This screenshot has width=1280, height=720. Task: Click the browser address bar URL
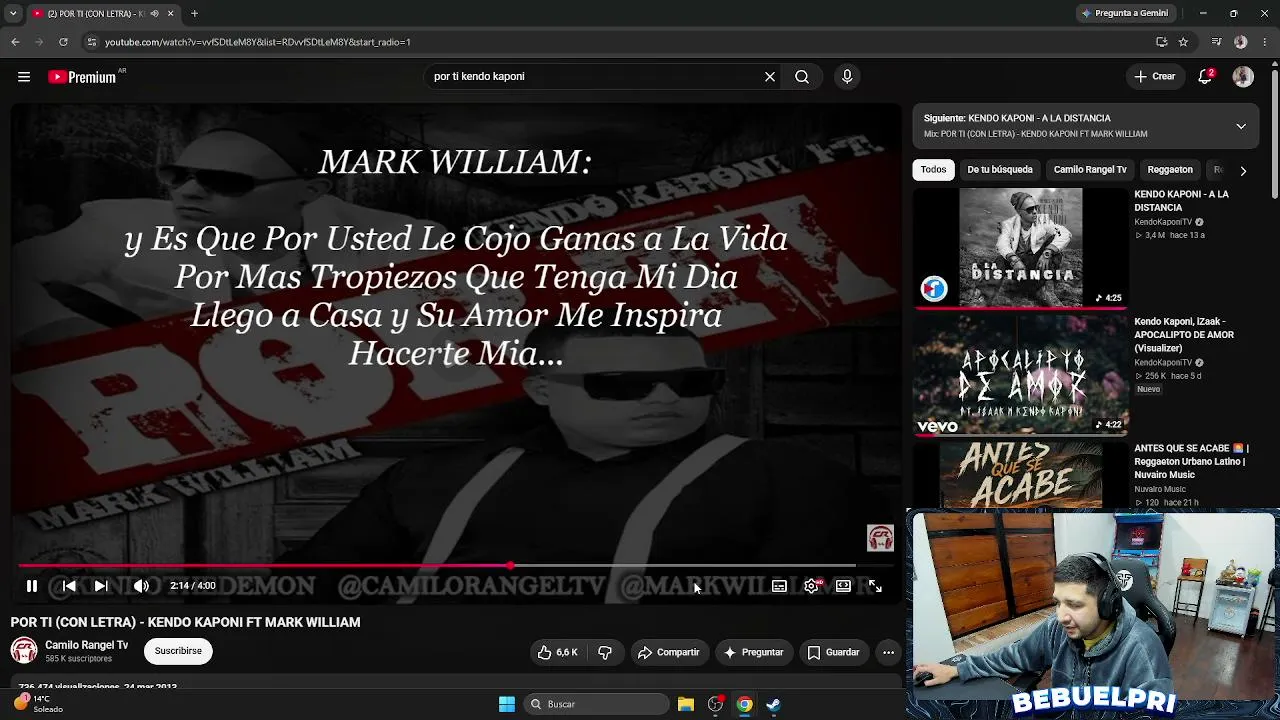click(258, 42)
